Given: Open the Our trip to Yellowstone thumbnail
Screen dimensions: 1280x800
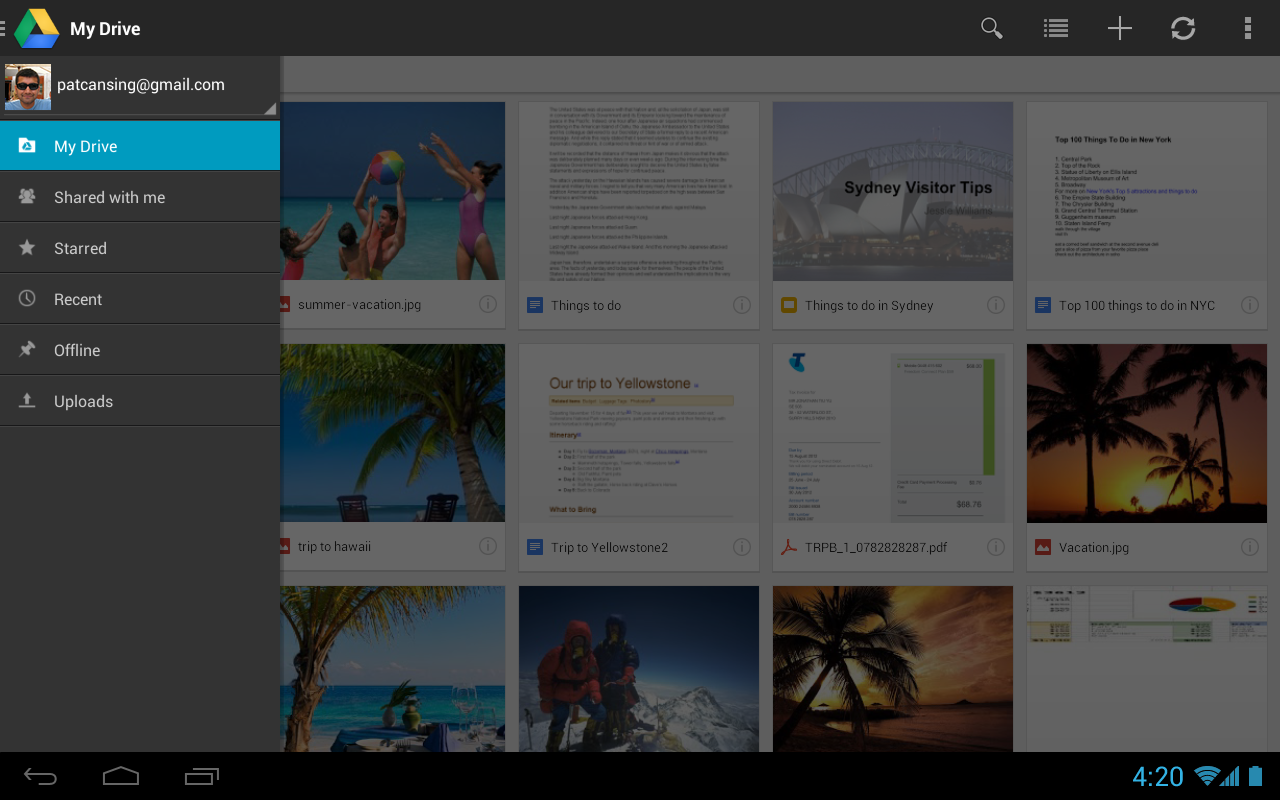Looking at the screenshot, I should coord(639,433).
